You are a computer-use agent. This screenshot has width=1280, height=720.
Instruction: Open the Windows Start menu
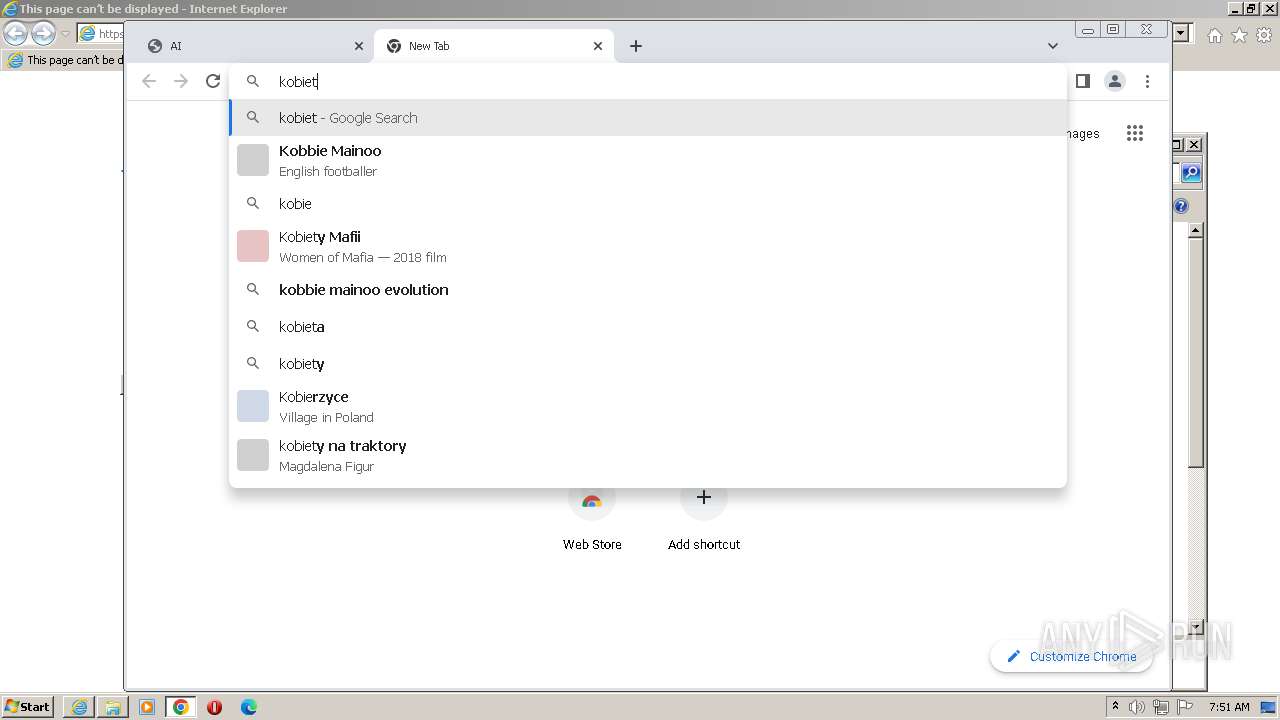pyautogui.click(x=27, y=707)
